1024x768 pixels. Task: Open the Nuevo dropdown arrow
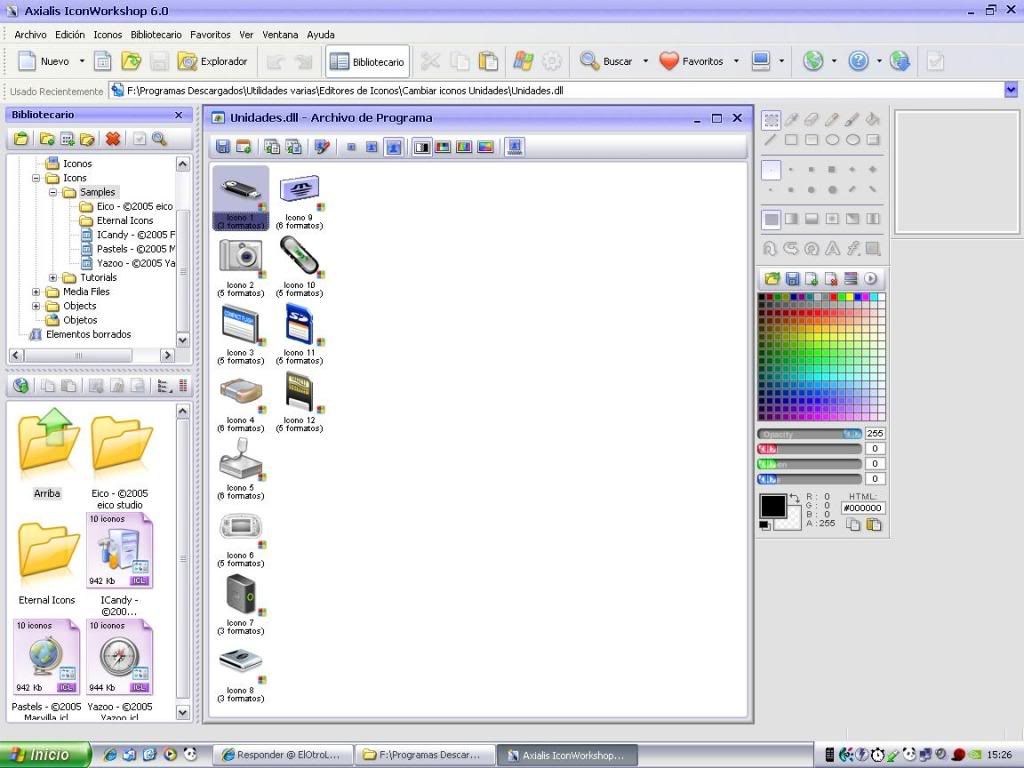tap(82, 61)
